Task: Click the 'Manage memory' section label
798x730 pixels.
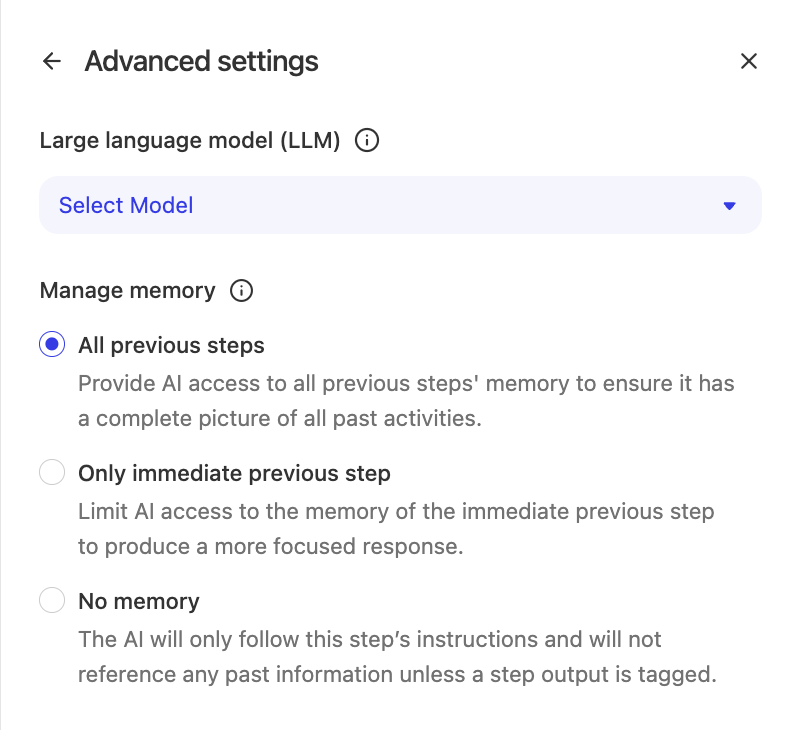Action: pos(127,291)
